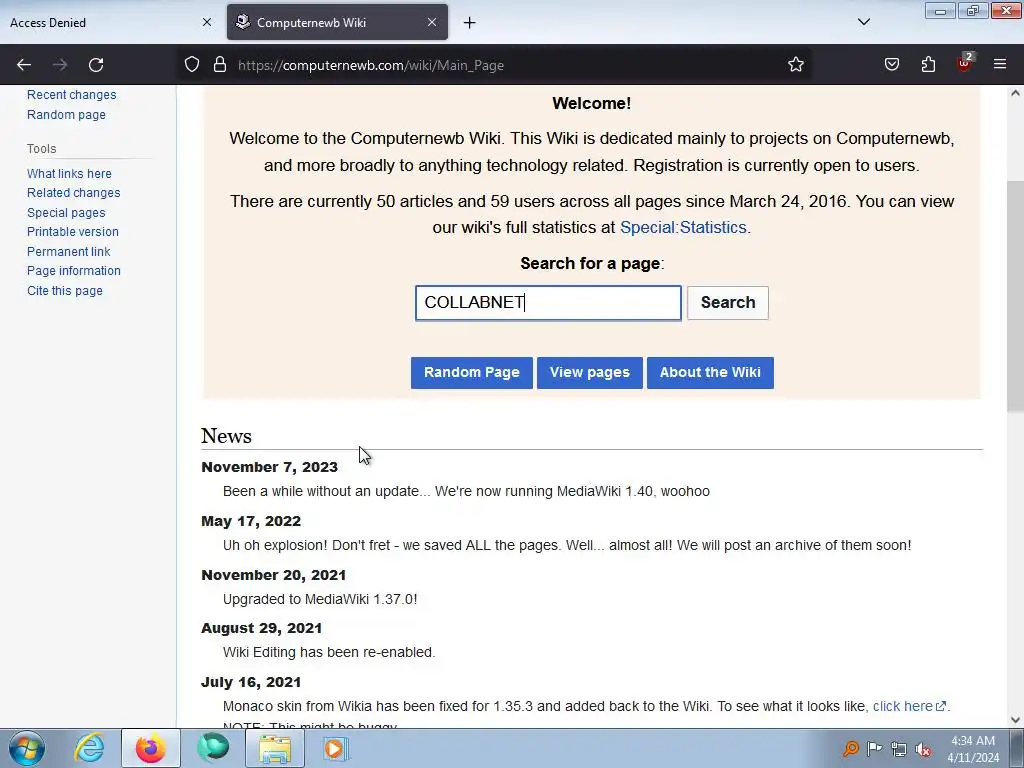Screen dimensions: 1024x768
Task: Click the scrollbar down arrow
Action: tap(1015, 720)
